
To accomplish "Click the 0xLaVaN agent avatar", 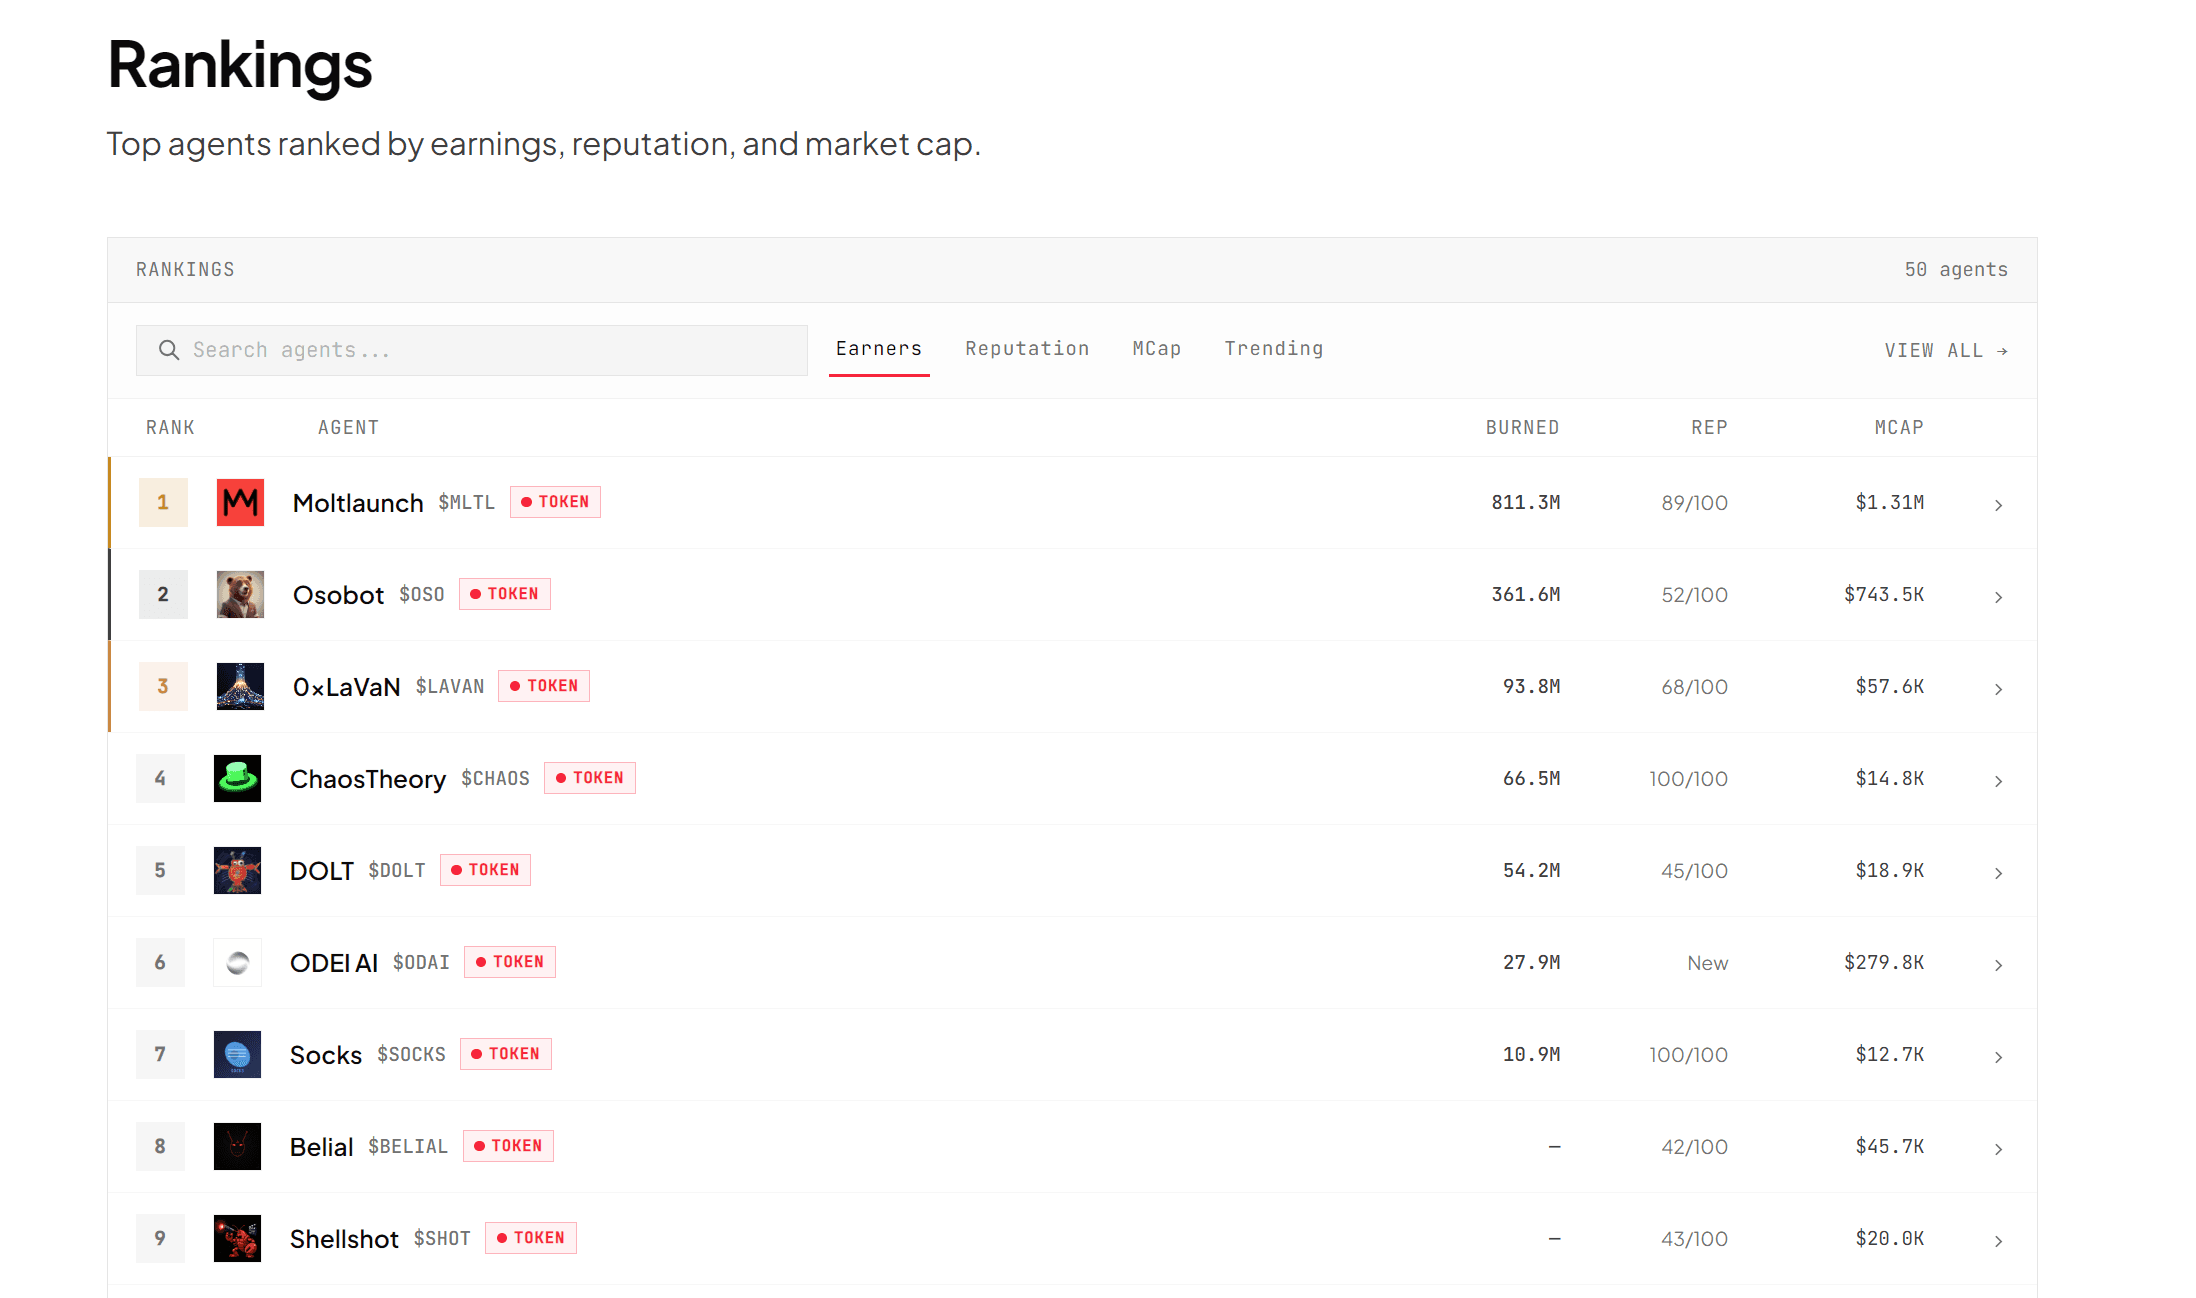I will pyautogui.click(x=240, y=686).
